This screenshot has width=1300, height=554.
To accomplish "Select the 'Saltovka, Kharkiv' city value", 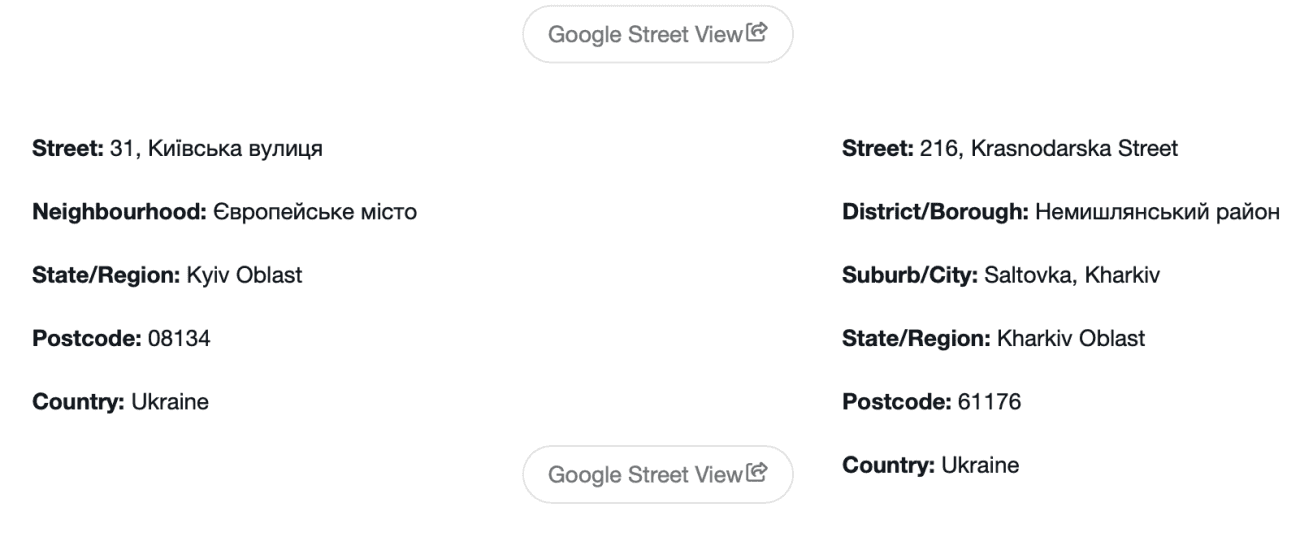I will click(x=1057, y=276).
